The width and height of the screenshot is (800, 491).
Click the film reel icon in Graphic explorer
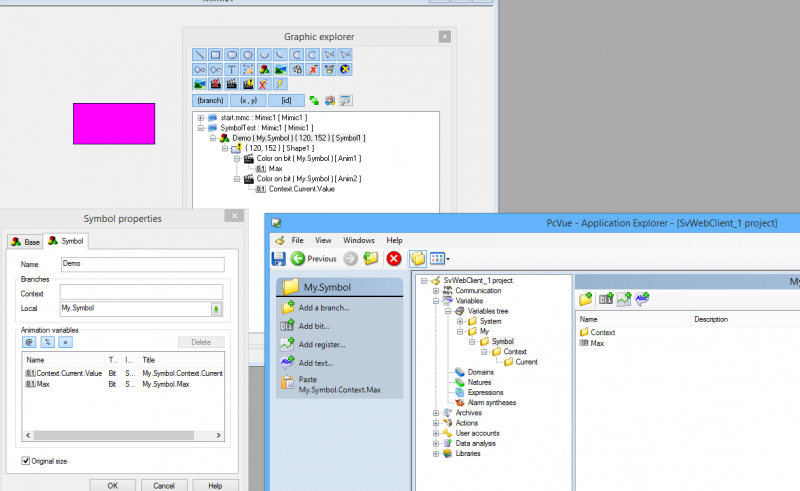pyautogui.click(x=297, y=69)
